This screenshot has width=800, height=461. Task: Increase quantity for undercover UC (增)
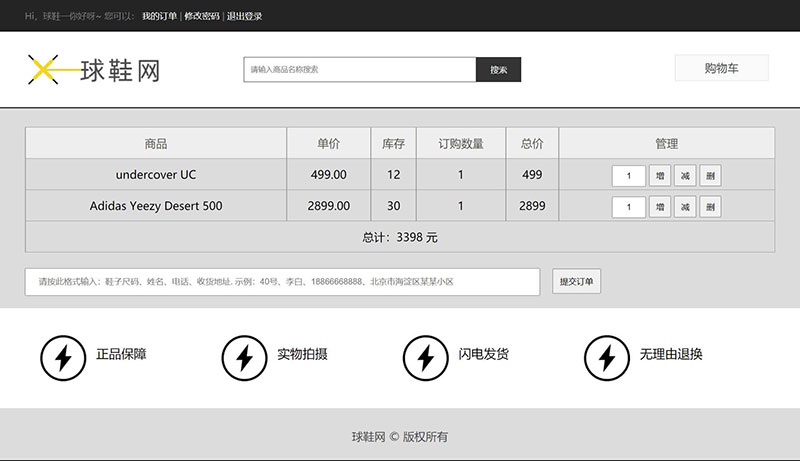coord(660,176)
